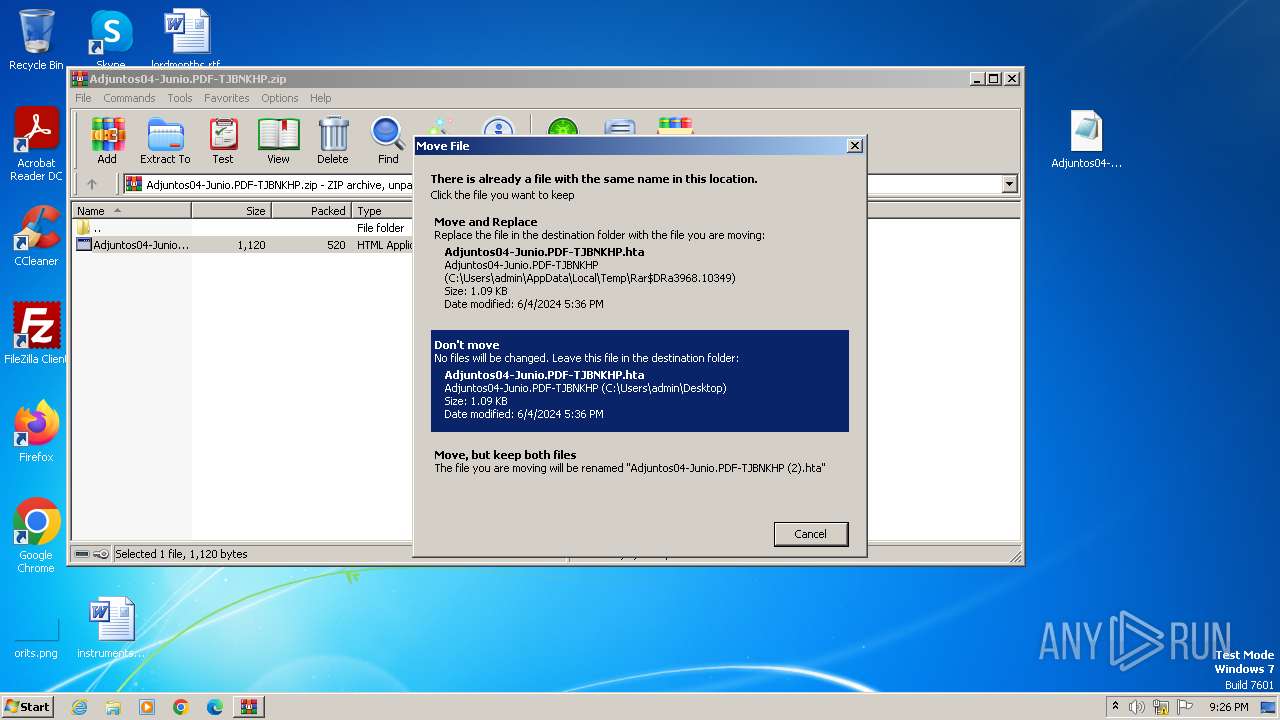Screen dimensions: 1280x720
Task: Open the File menu in WinRAR
Action: (x=83, y=98)
